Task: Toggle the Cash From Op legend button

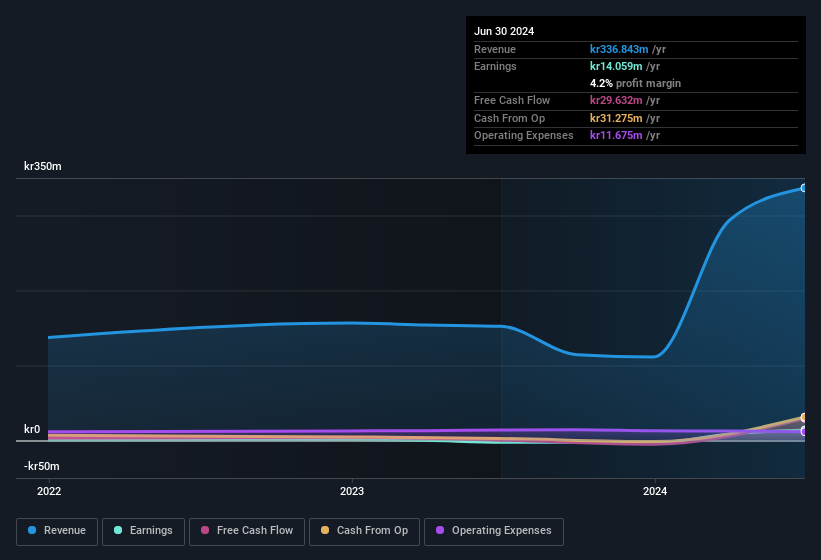Action: [364, 531]
